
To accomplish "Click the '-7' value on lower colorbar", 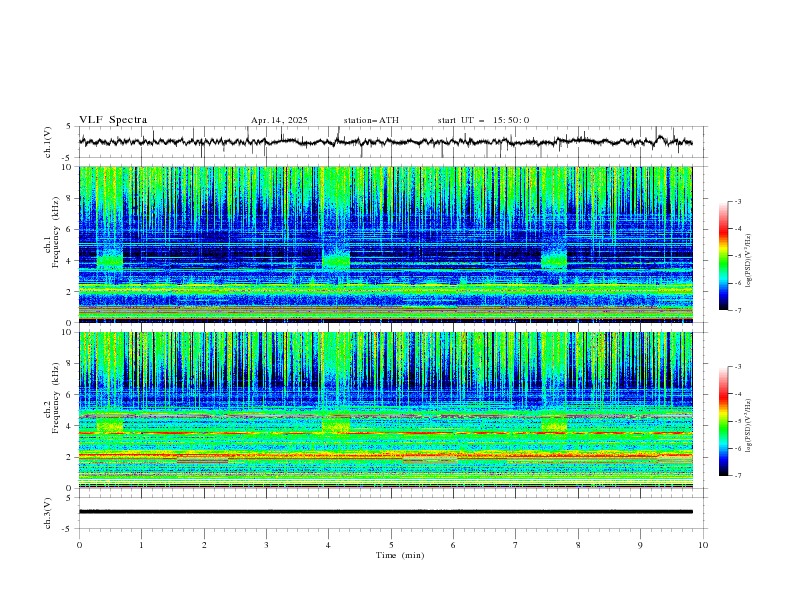I will (x=737, y=476).
